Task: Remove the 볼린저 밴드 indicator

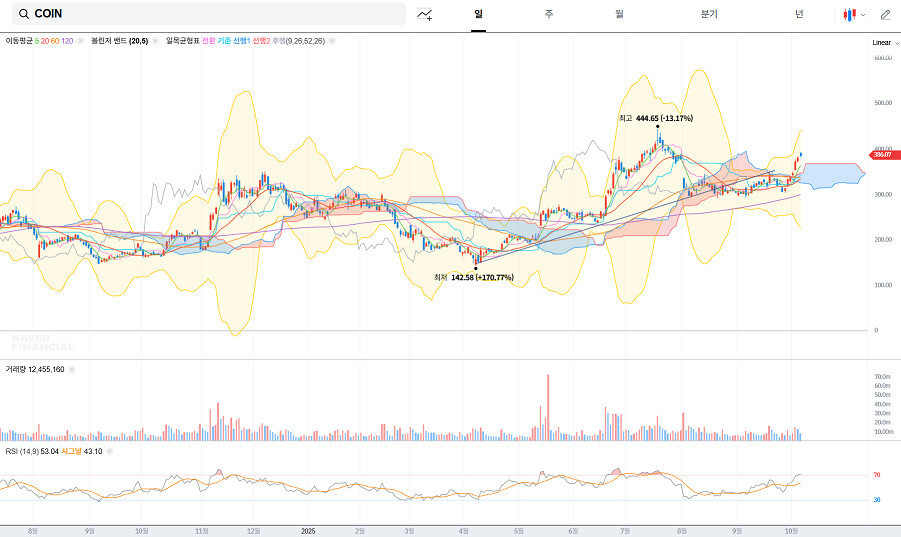Action: pyautogui.click(x=156, y=41)
